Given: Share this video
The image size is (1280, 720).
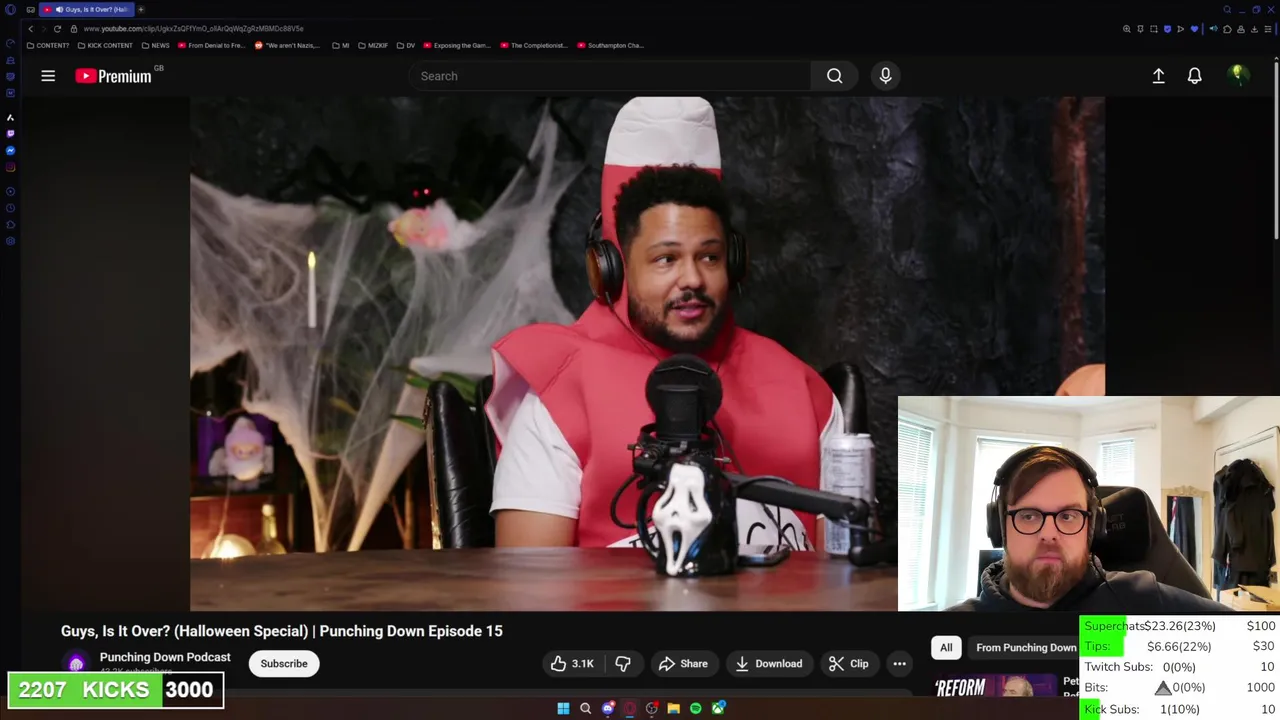Looking at the screenshot, I should [x=683, y=664].
